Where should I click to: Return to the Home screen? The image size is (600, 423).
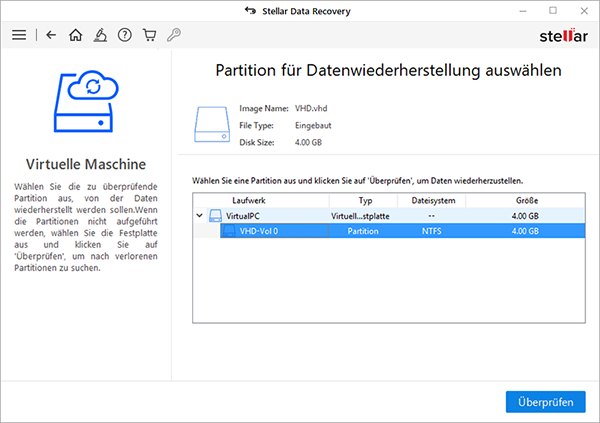[x=76, y=34]
